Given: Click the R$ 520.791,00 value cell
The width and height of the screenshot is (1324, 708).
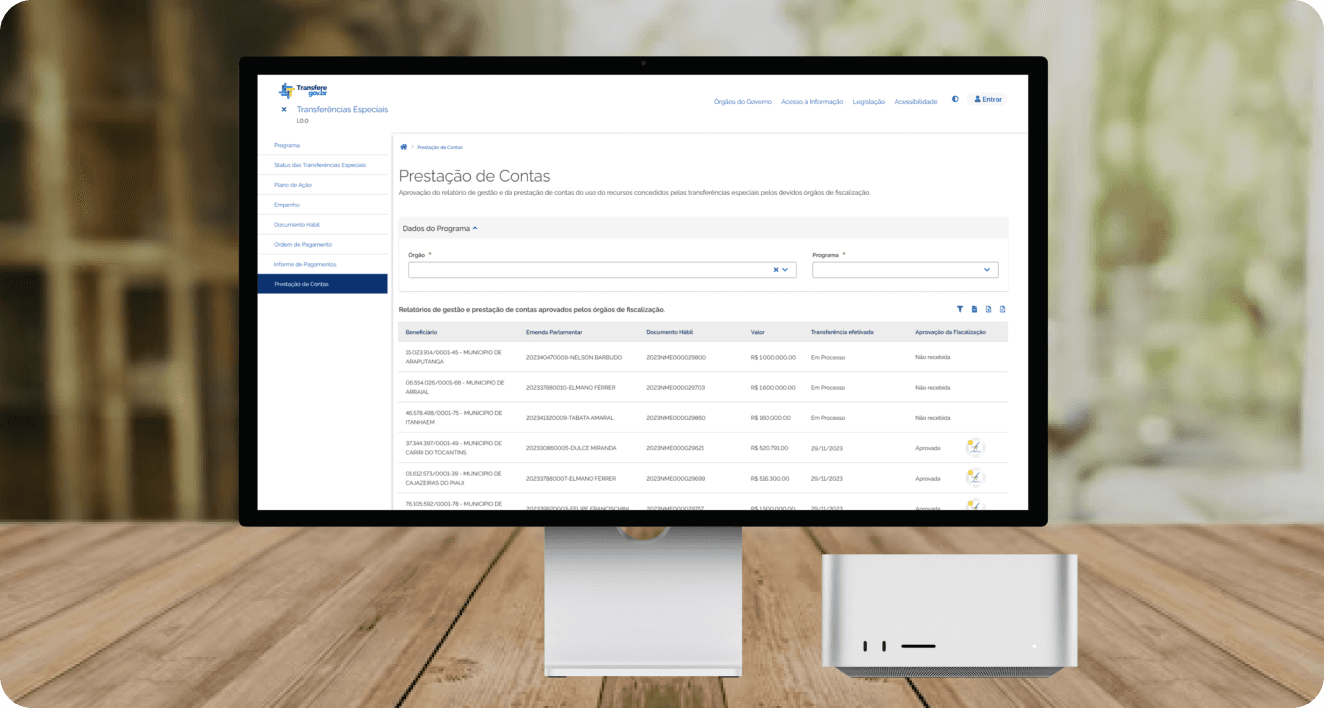Looking at the screenshot, I should (x=769, y=448).
